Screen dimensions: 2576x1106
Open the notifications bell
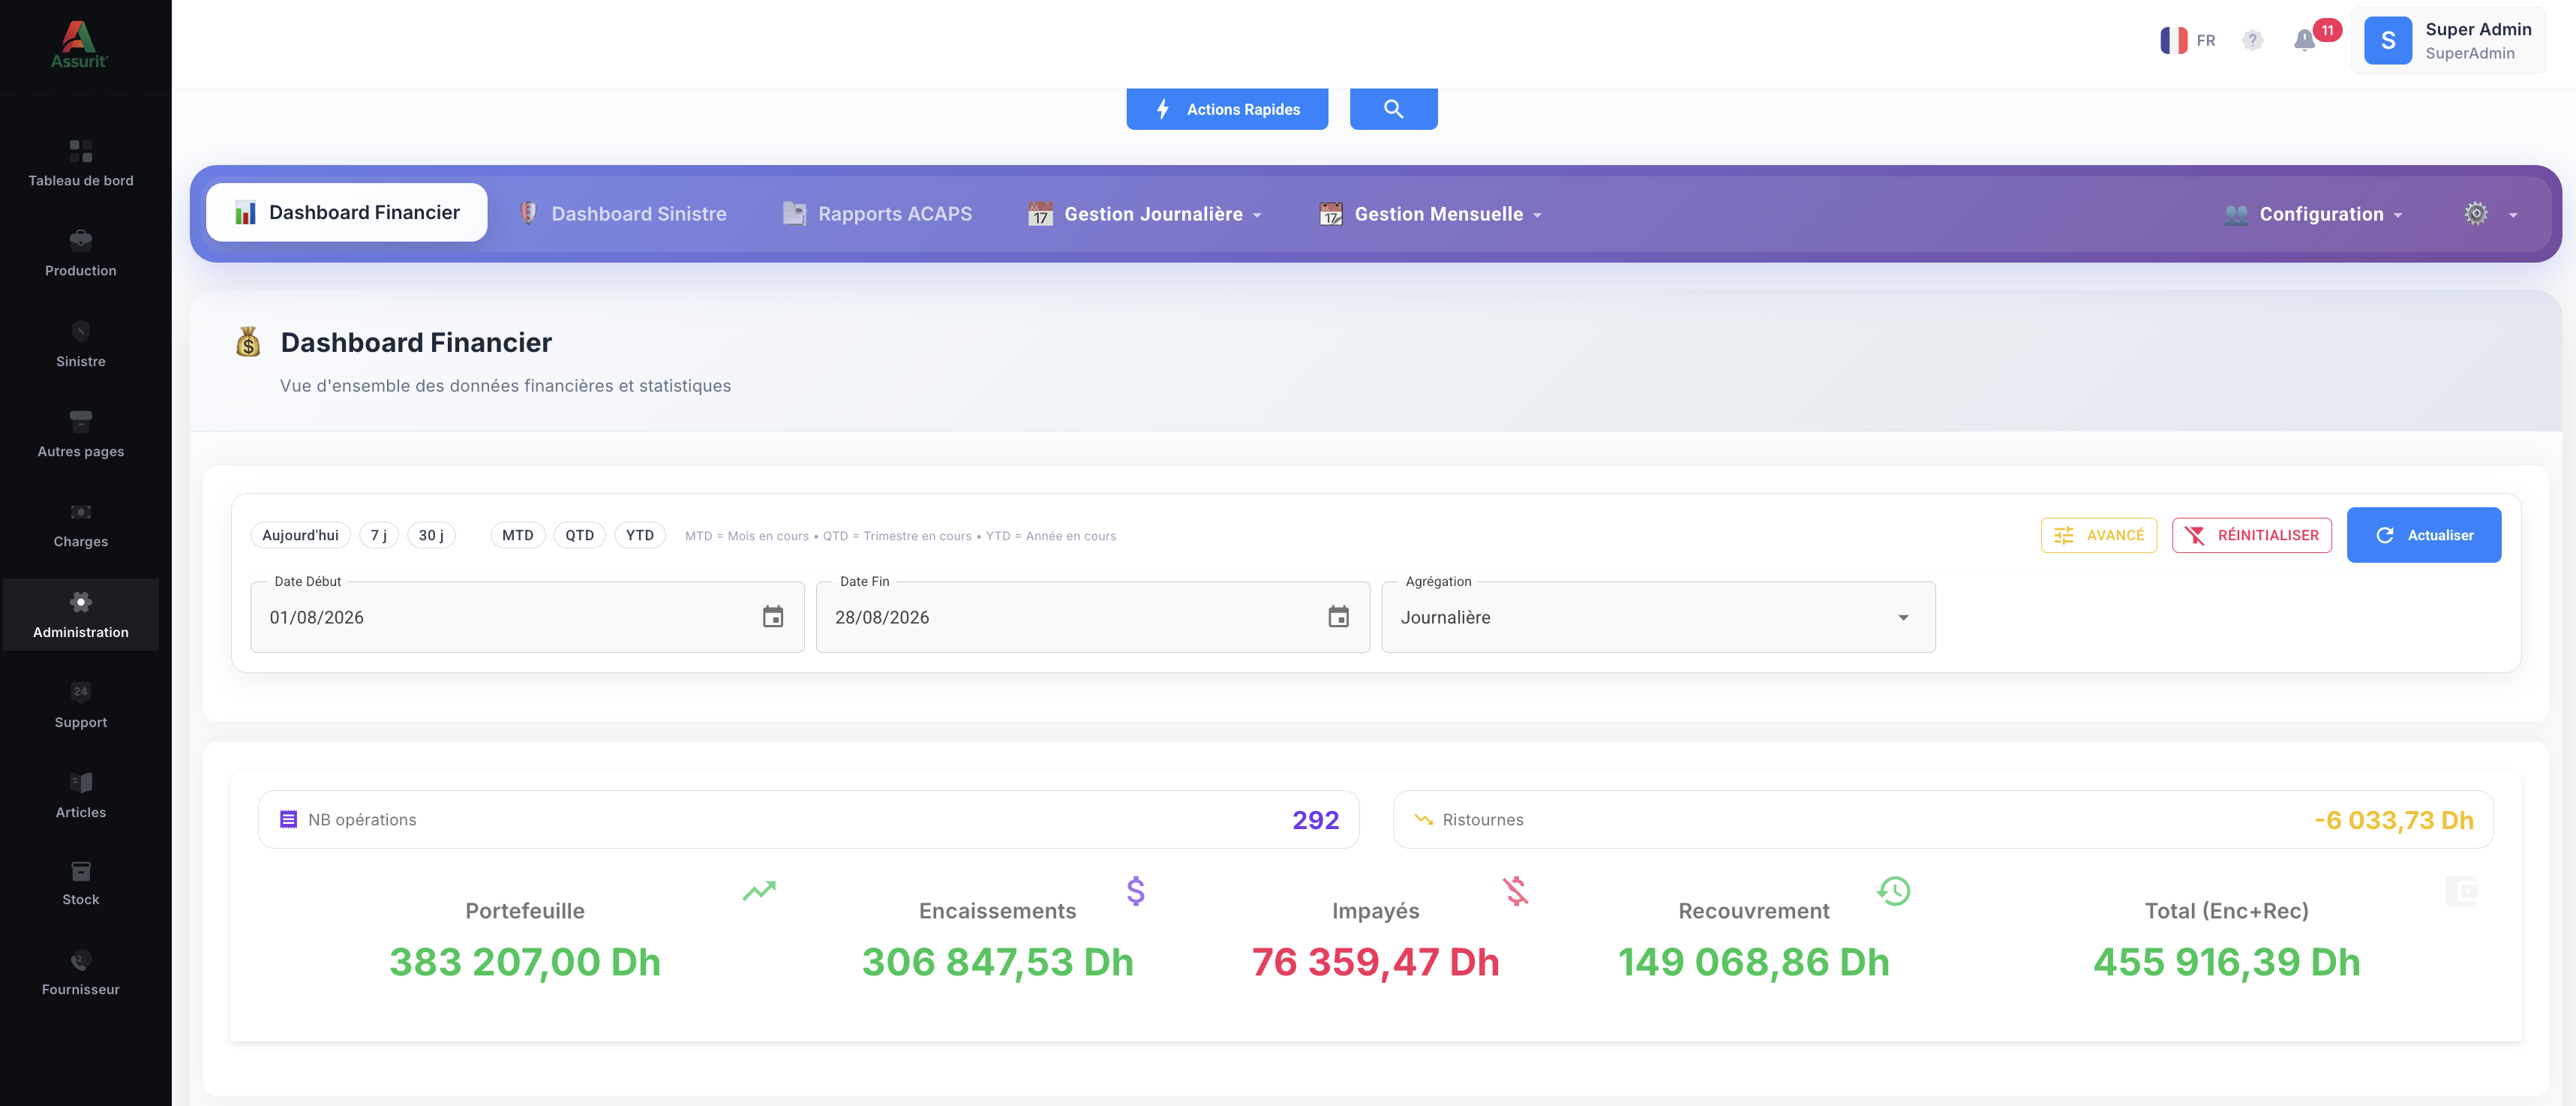pyautogui.click(x=2304, y=40)
